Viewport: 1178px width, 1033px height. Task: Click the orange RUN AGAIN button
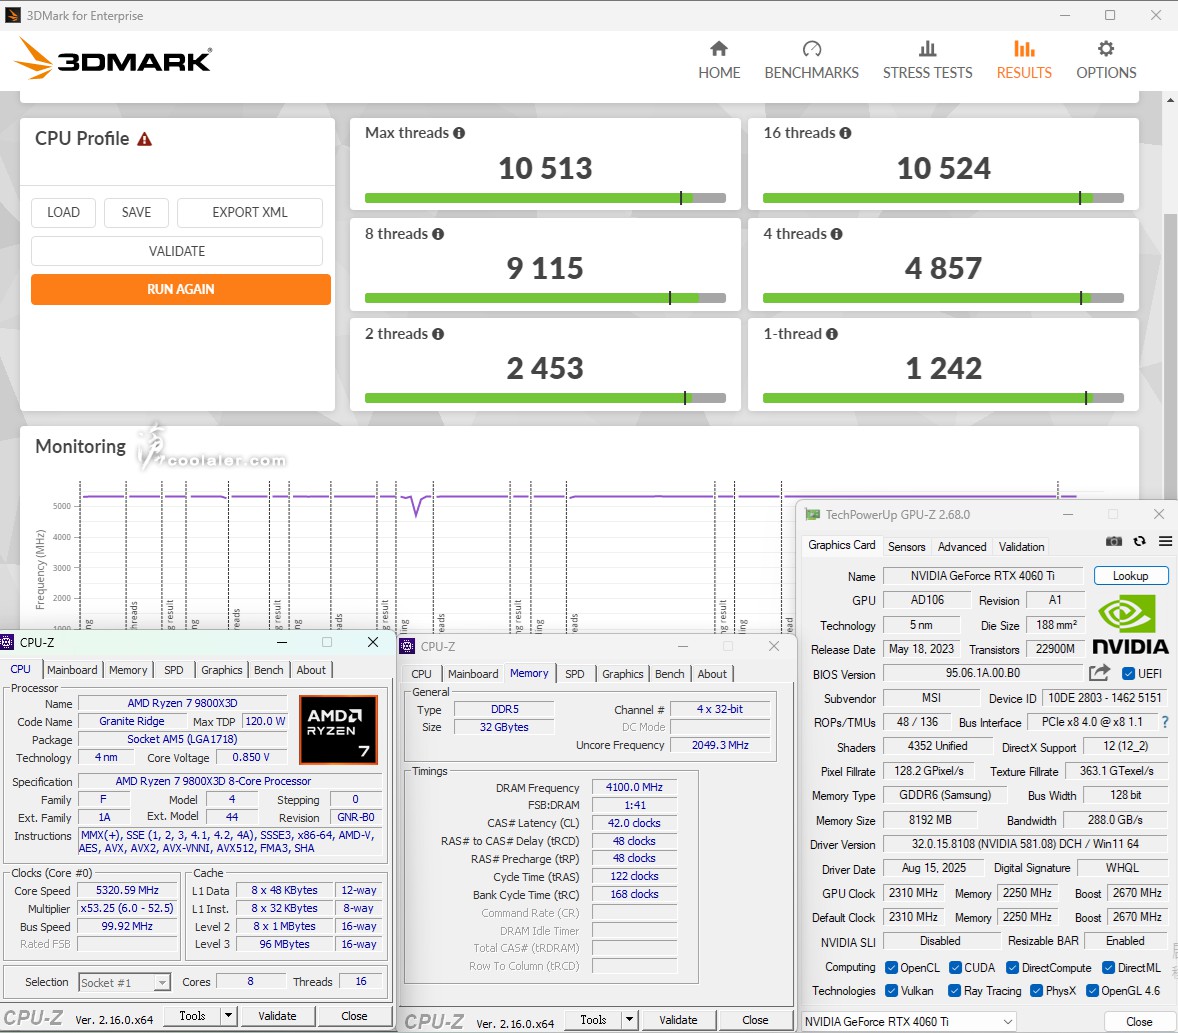(x=180, y=289)
